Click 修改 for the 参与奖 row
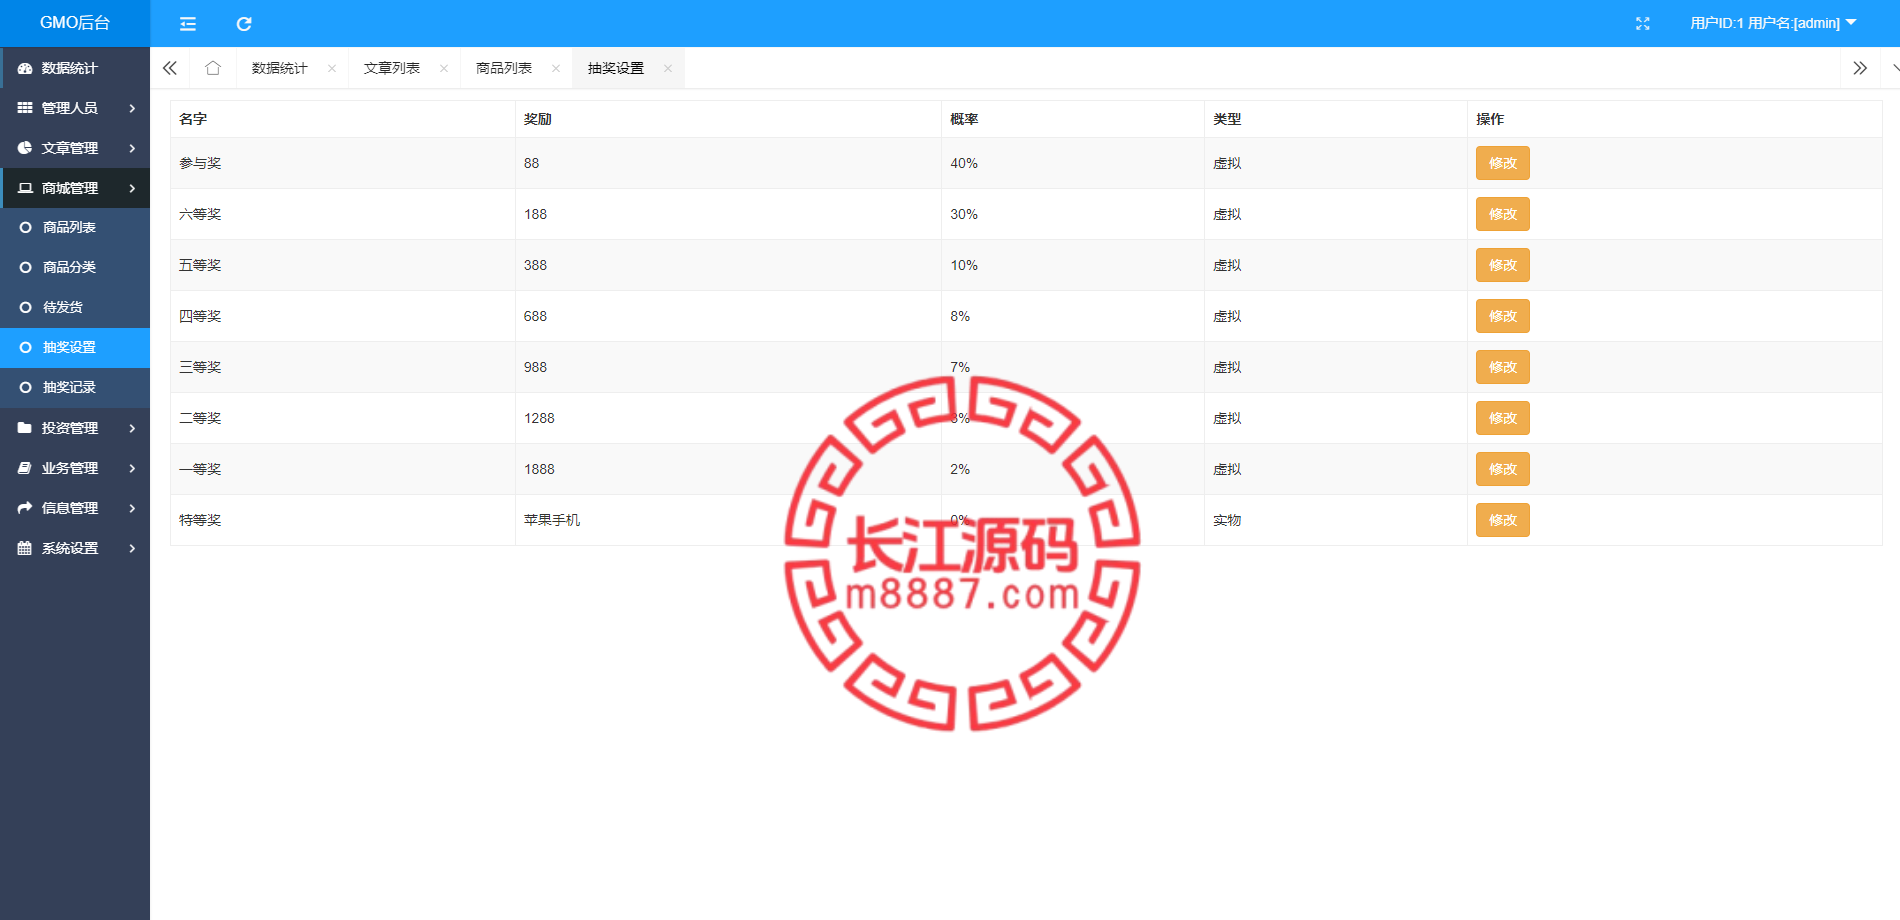Screen dimensions: 1900x920 1502,163
